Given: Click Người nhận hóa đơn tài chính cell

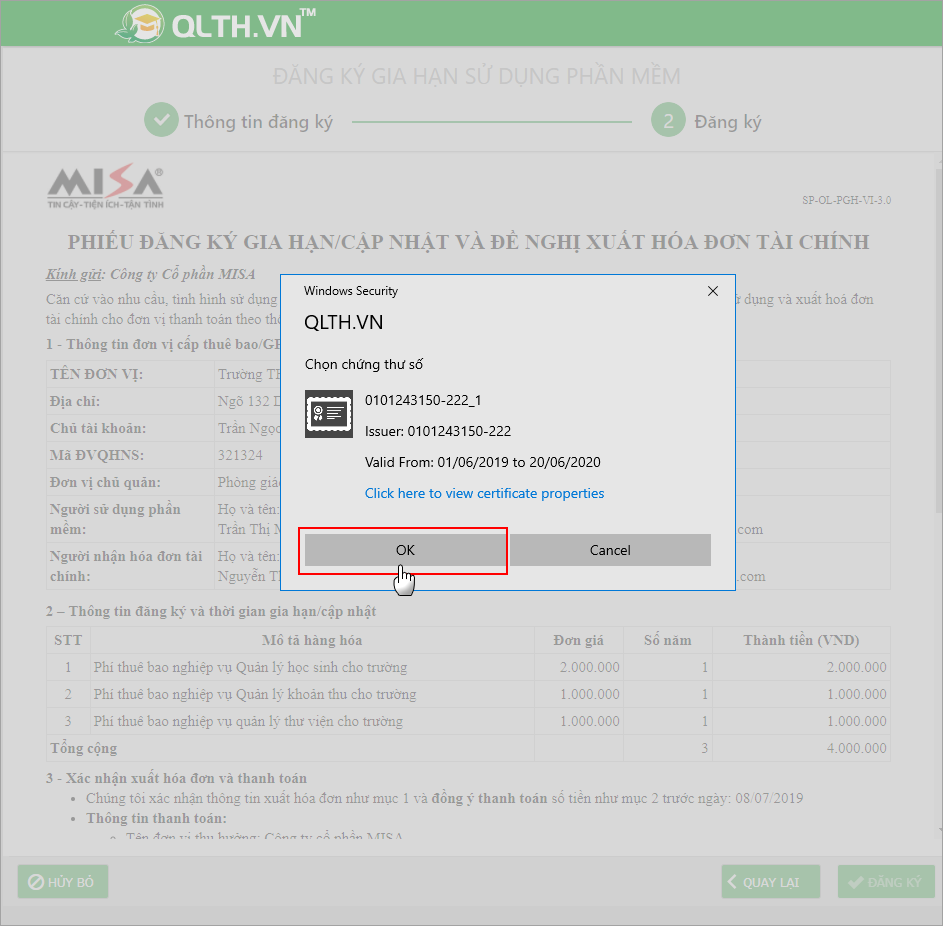Looking at the screenshot, I should (131, 566).
